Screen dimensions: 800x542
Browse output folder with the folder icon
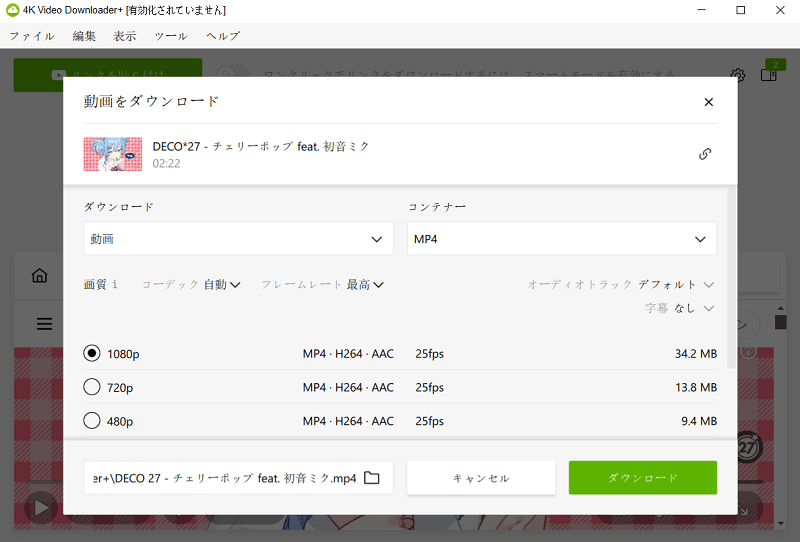(371, 478)
